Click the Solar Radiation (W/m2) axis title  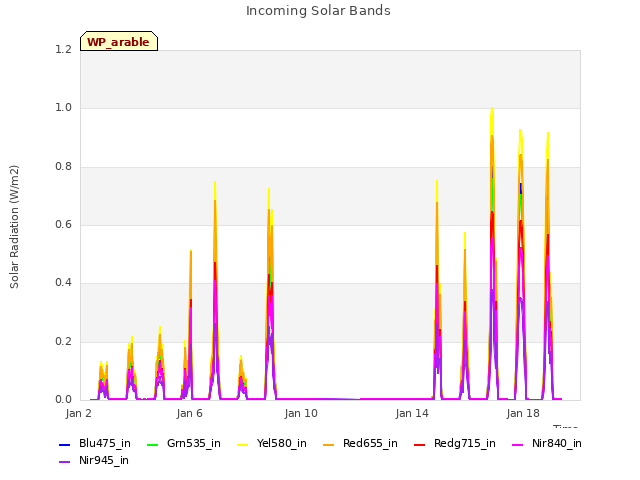click(14, 227)
